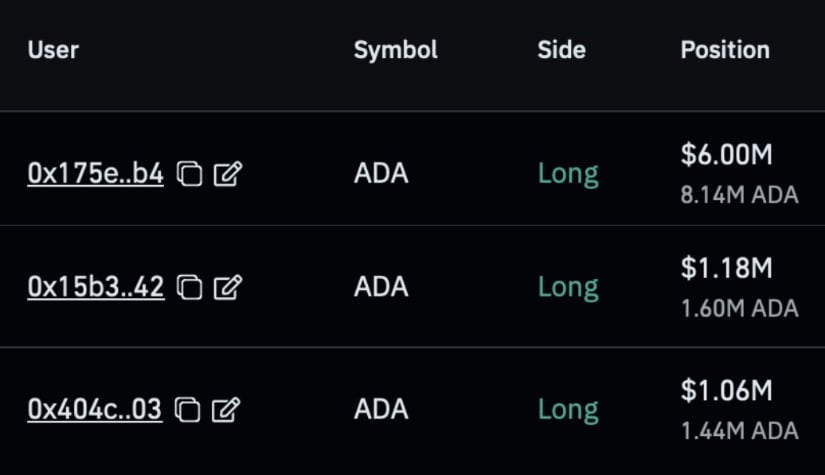Screen dimensions: 825x475
Task: Edit label for 0x175e..b4 via pencil icon
Action: click(228, 174)
